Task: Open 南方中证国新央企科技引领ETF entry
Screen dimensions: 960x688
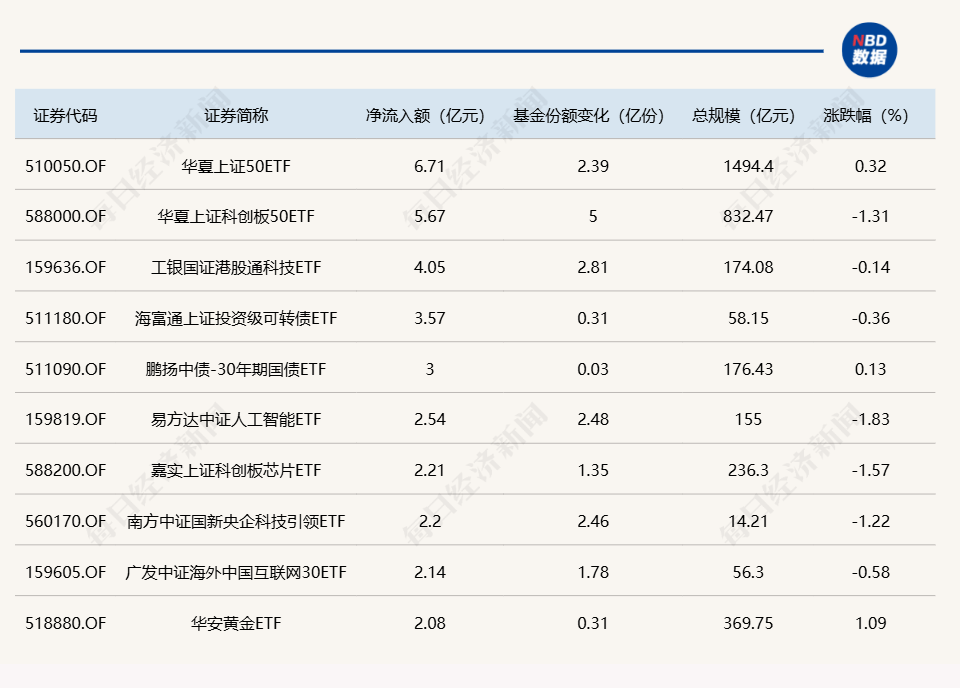Action: (x=236, y=521)
